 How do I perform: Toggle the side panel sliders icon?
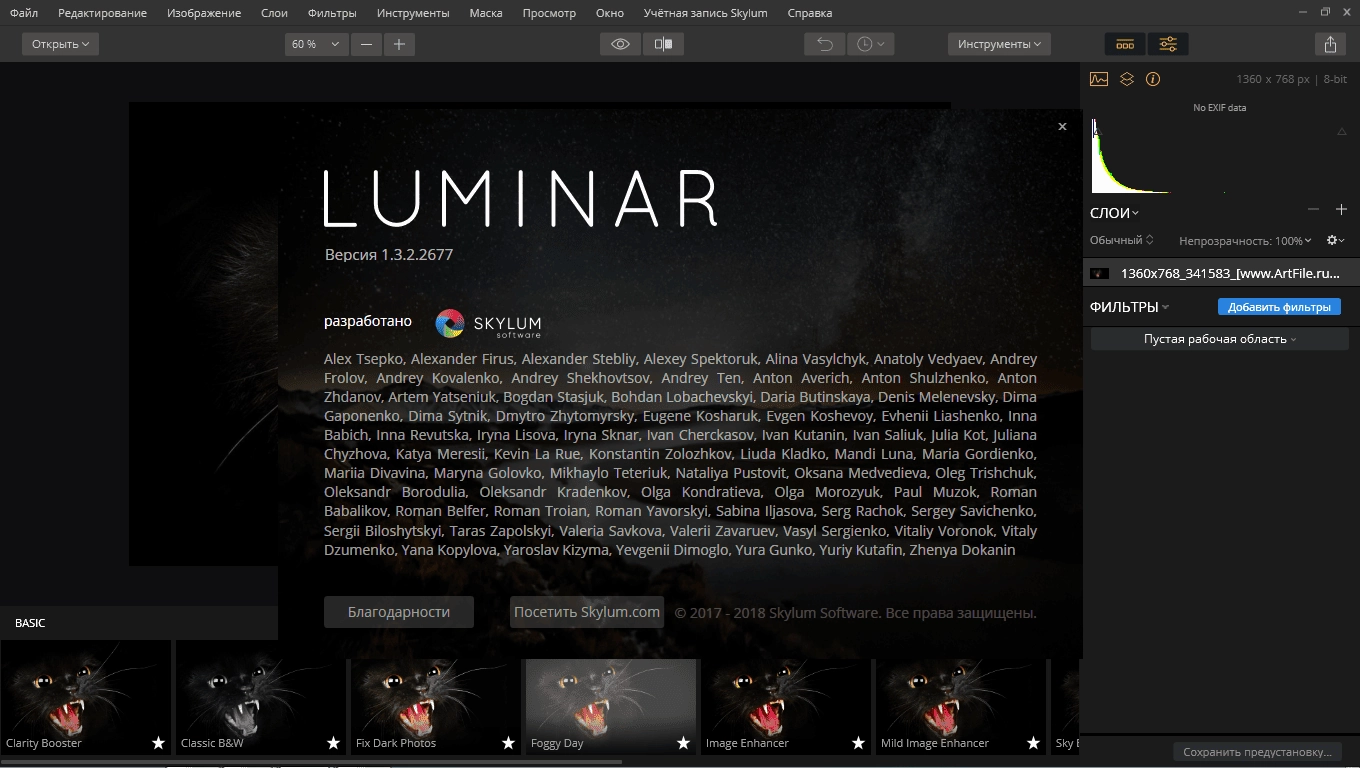(x=1167, y=44)
